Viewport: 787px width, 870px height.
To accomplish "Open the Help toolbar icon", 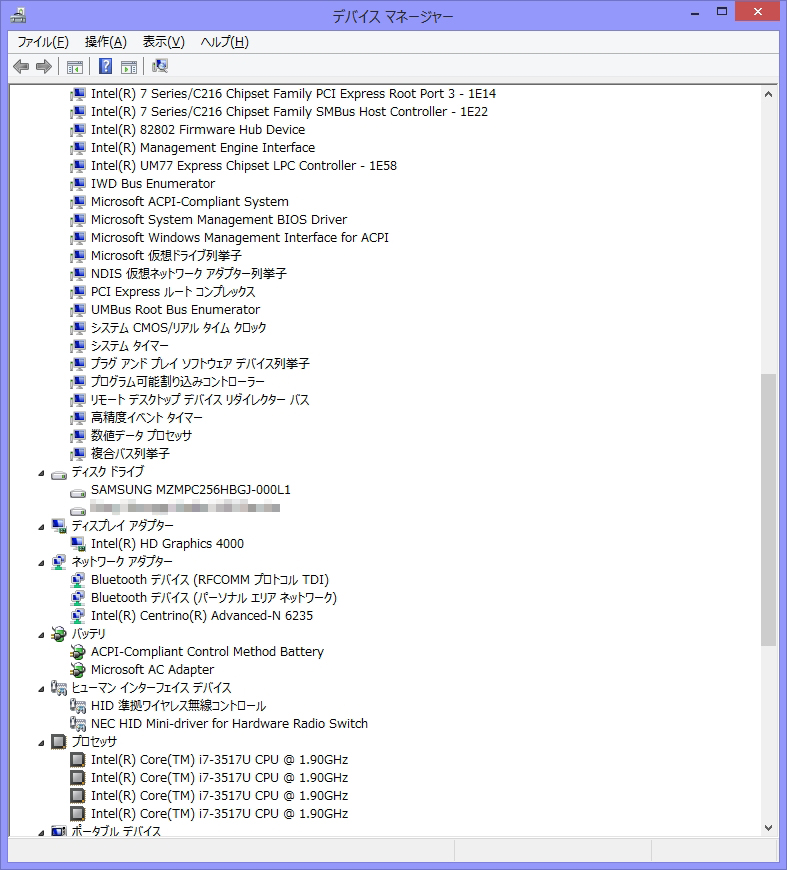I will coord(105,67).
